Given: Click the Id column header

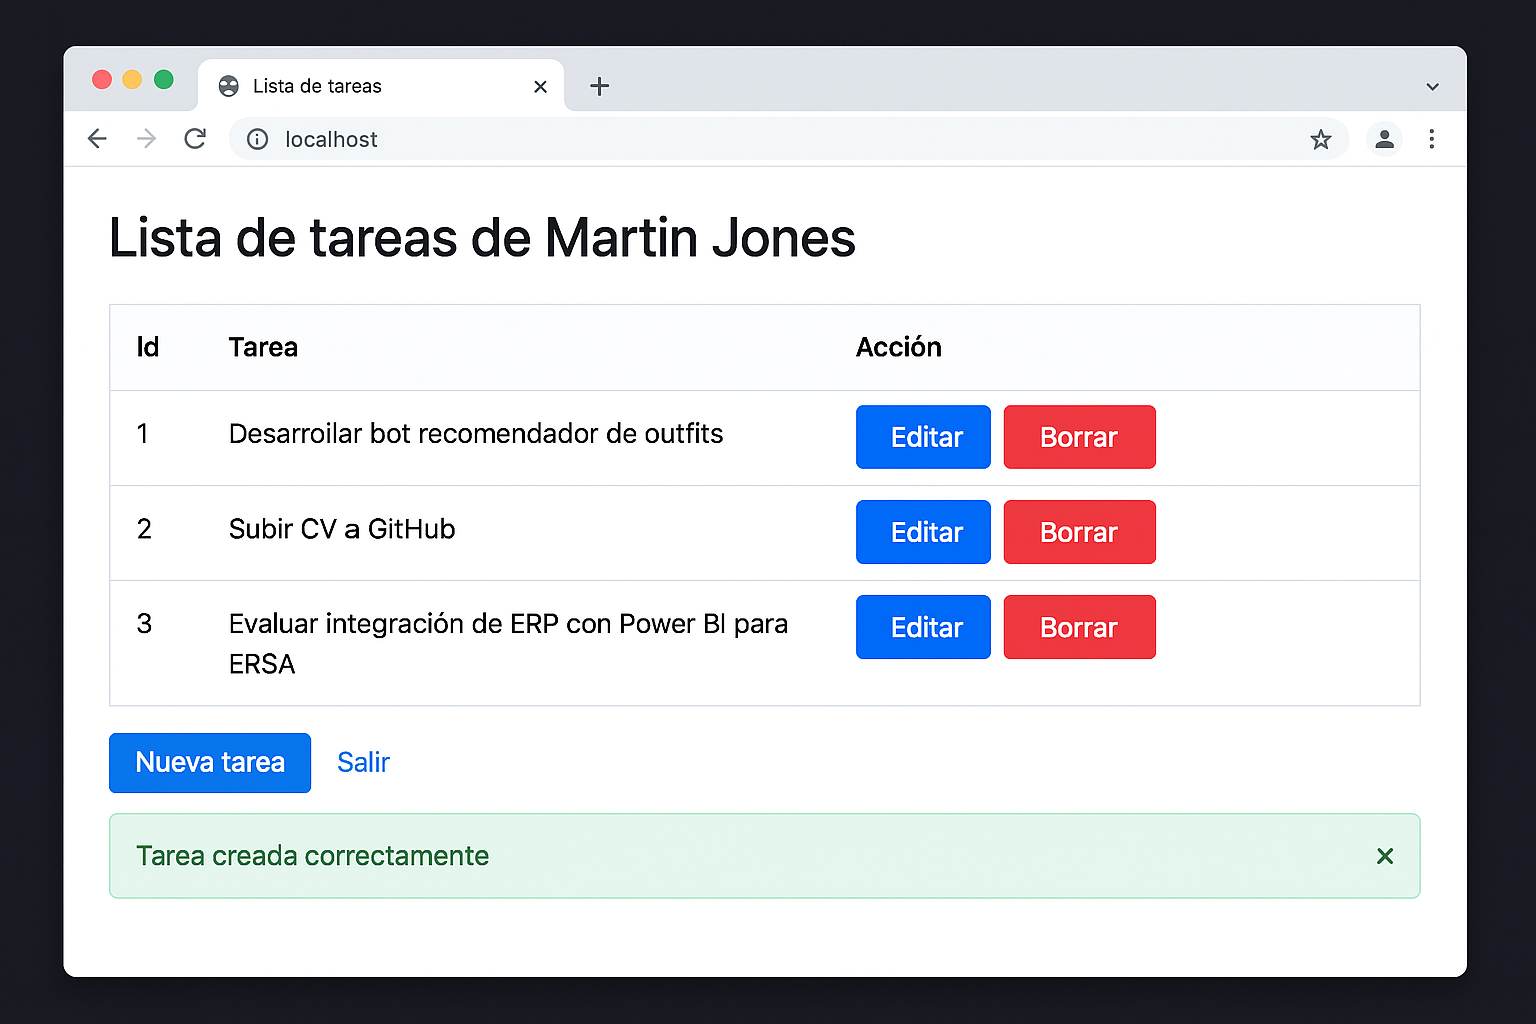Looking at the screenshot, I should (x=148, y=347).
